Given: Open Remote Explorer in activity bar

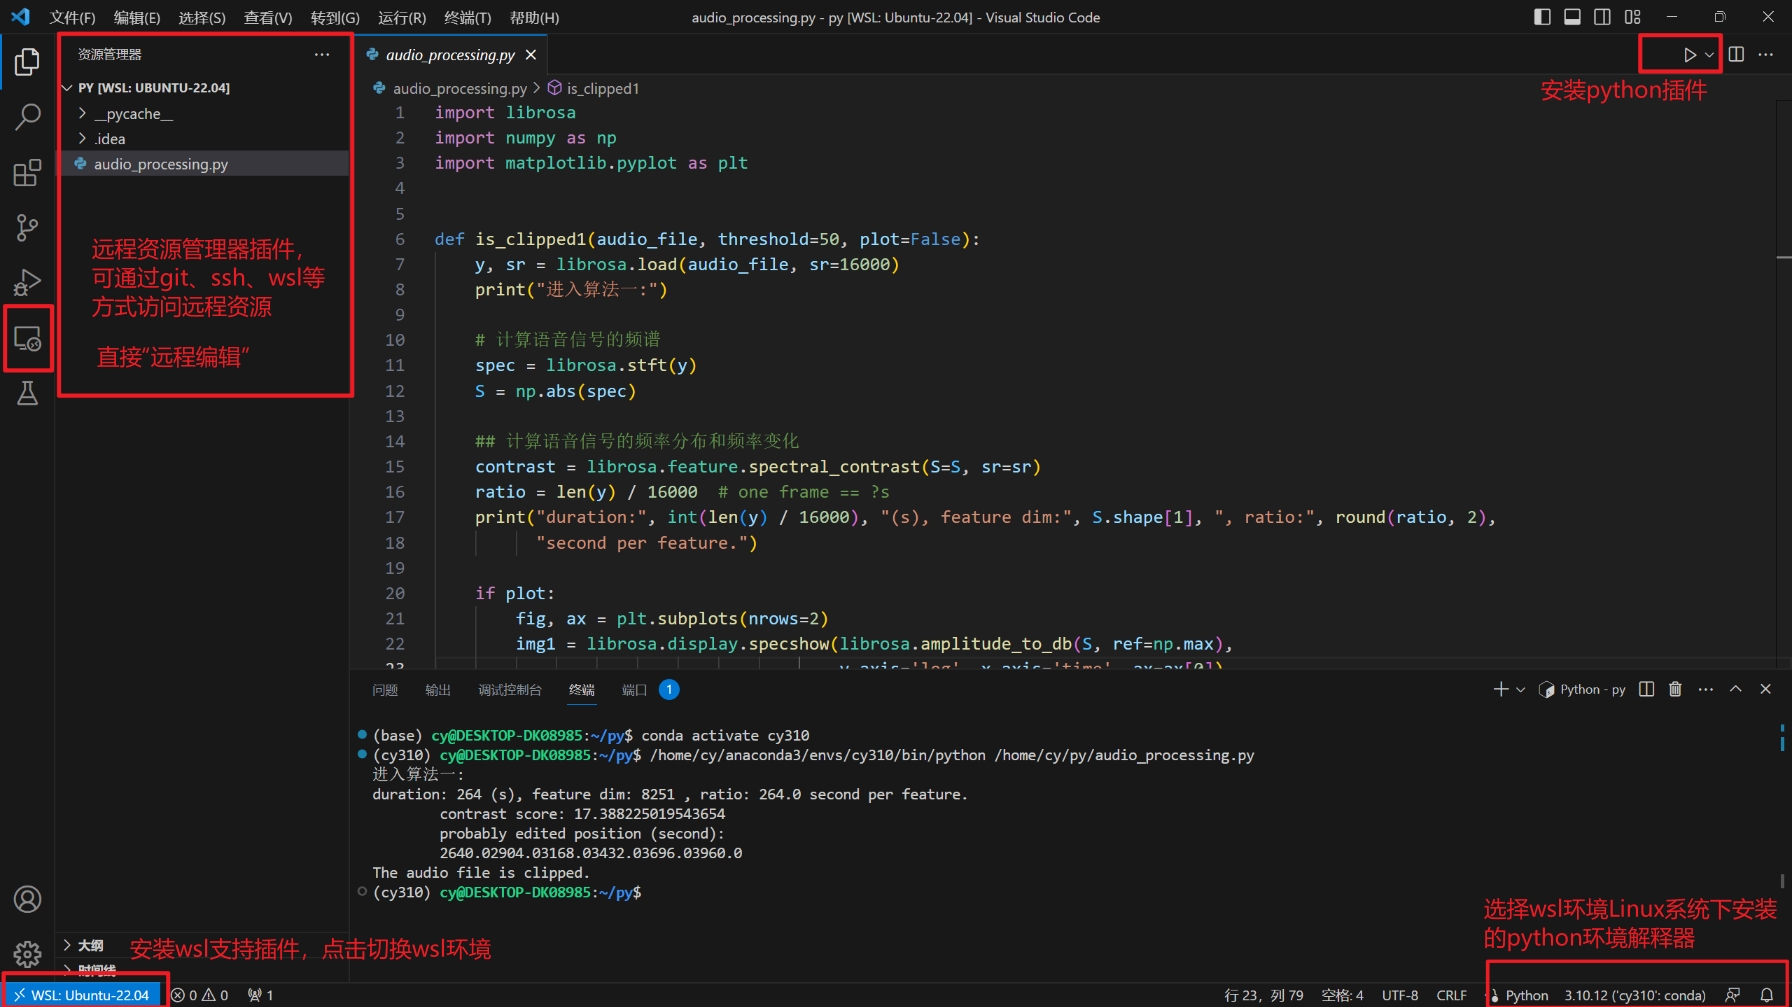Looking at the screenshot, I should [x=27, y=340].
